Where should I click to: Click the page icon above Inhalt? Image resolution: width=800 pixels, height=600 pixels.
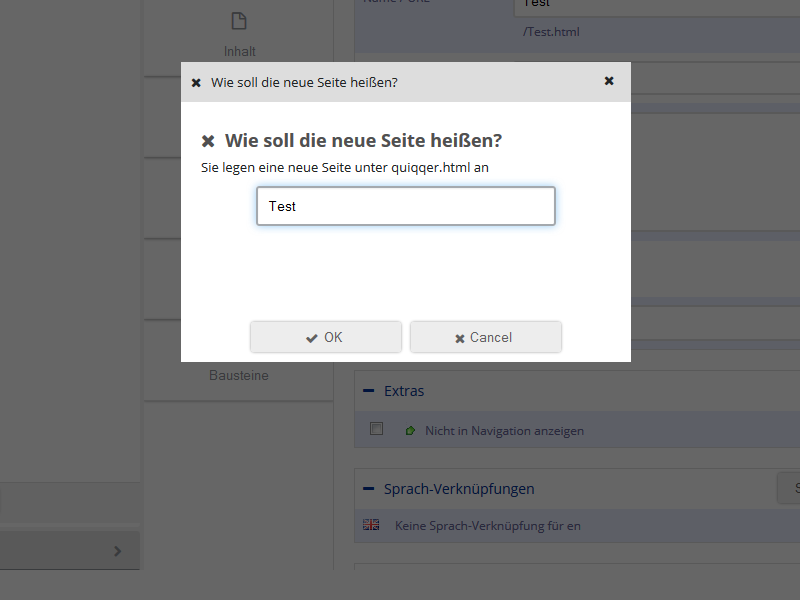238,20
